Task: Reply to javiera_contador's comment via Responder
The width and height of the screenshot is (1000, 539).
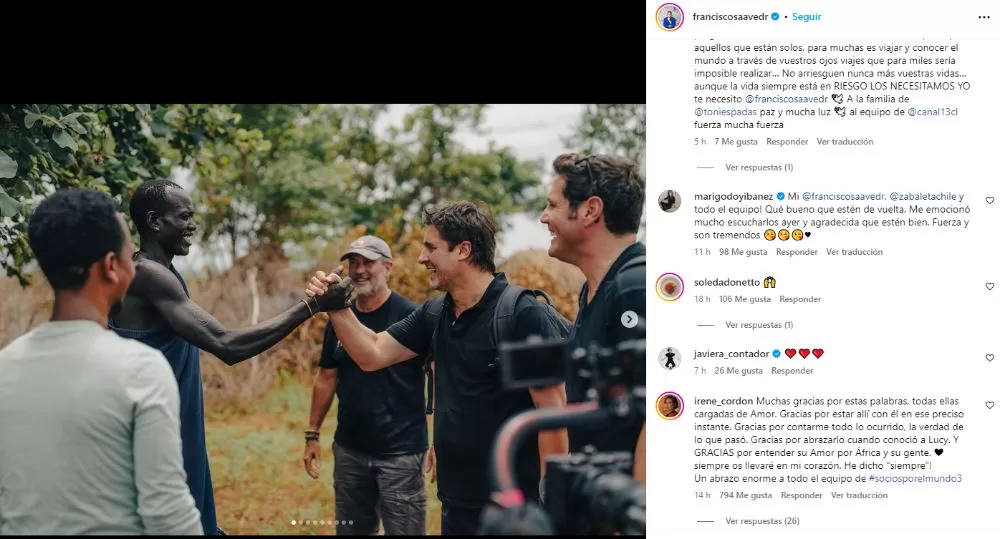Action: 792,371
